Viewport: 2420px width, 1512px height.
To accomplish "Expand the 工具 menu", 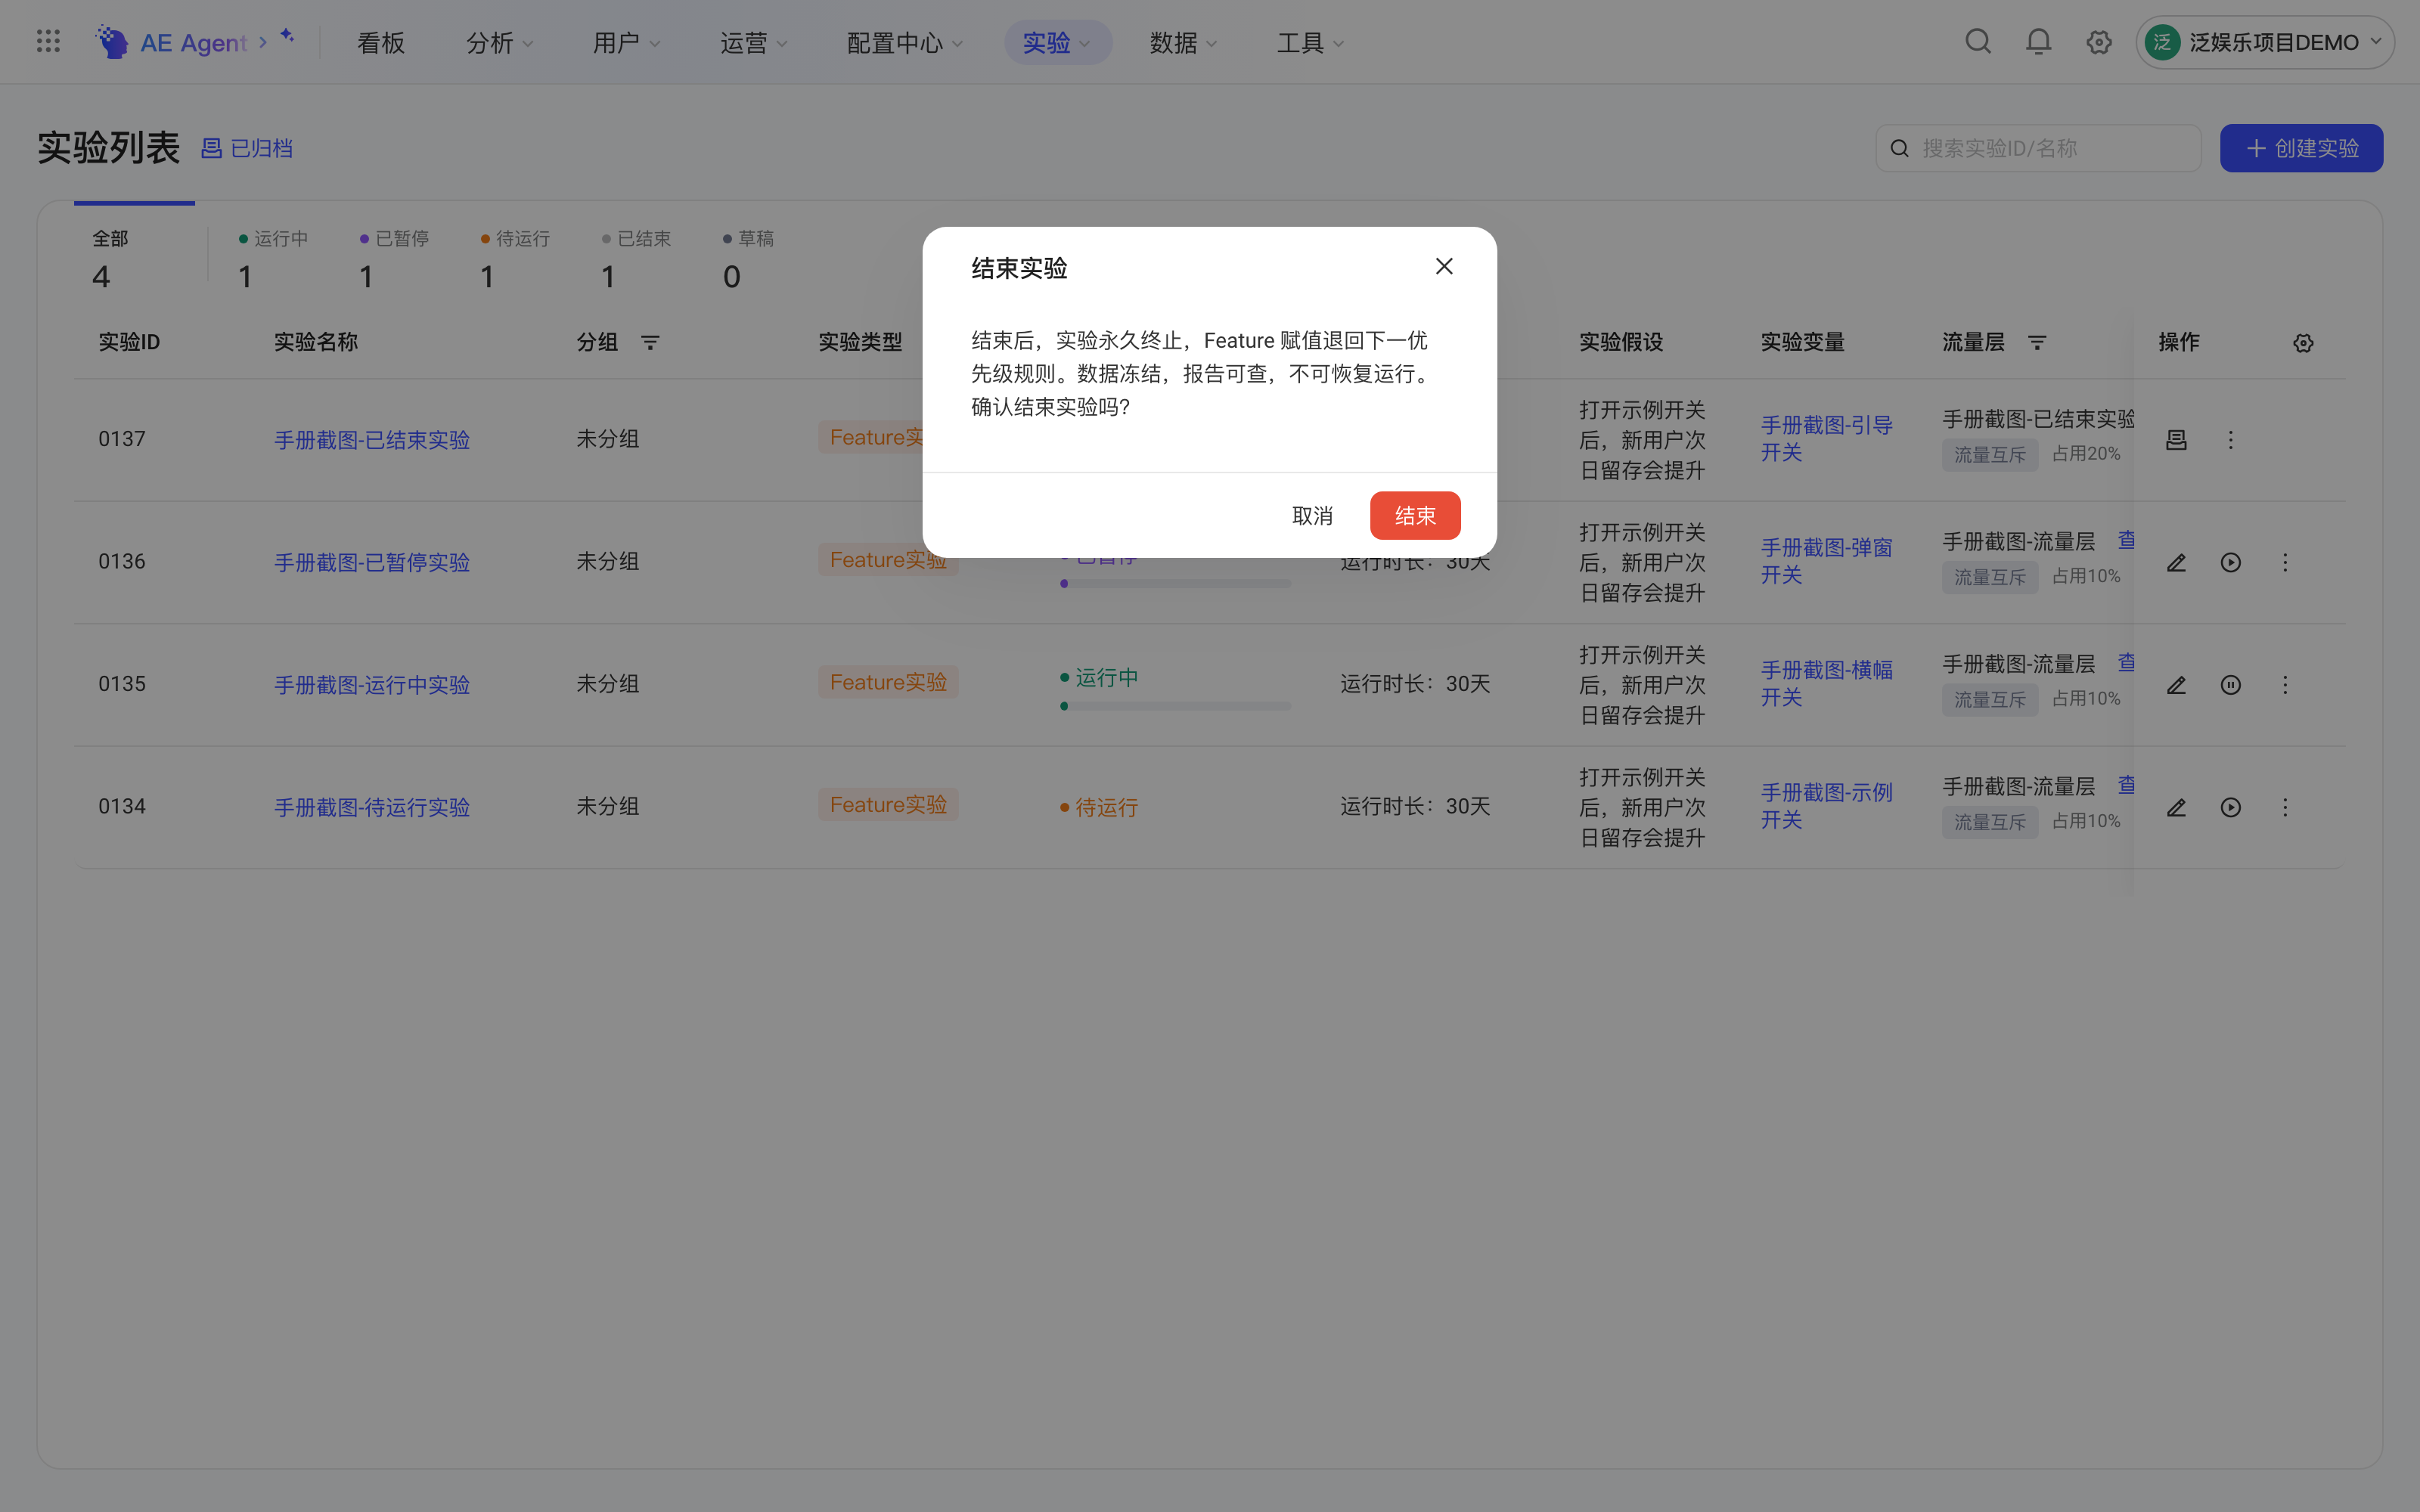I will click(1310, 43).
